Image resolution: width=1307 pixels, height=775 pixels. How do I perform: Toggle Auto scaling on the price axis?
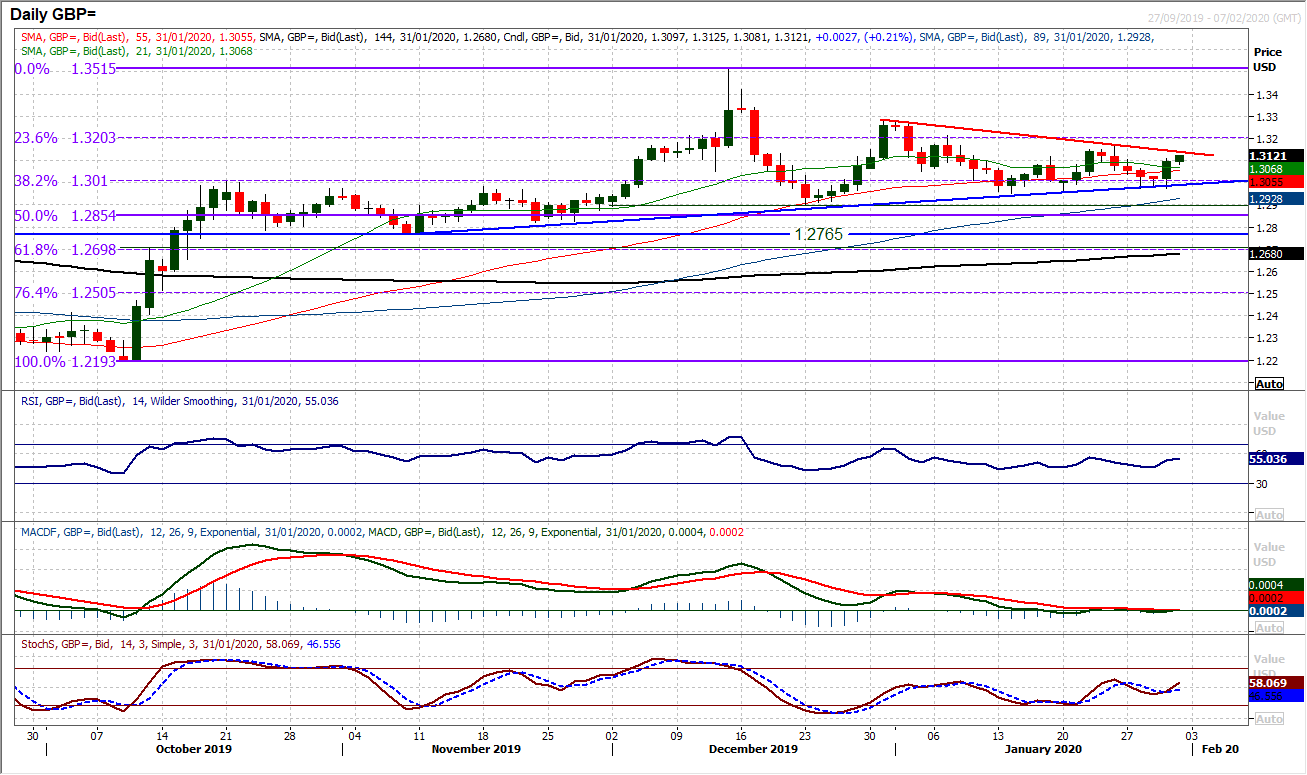point(1268,383)
